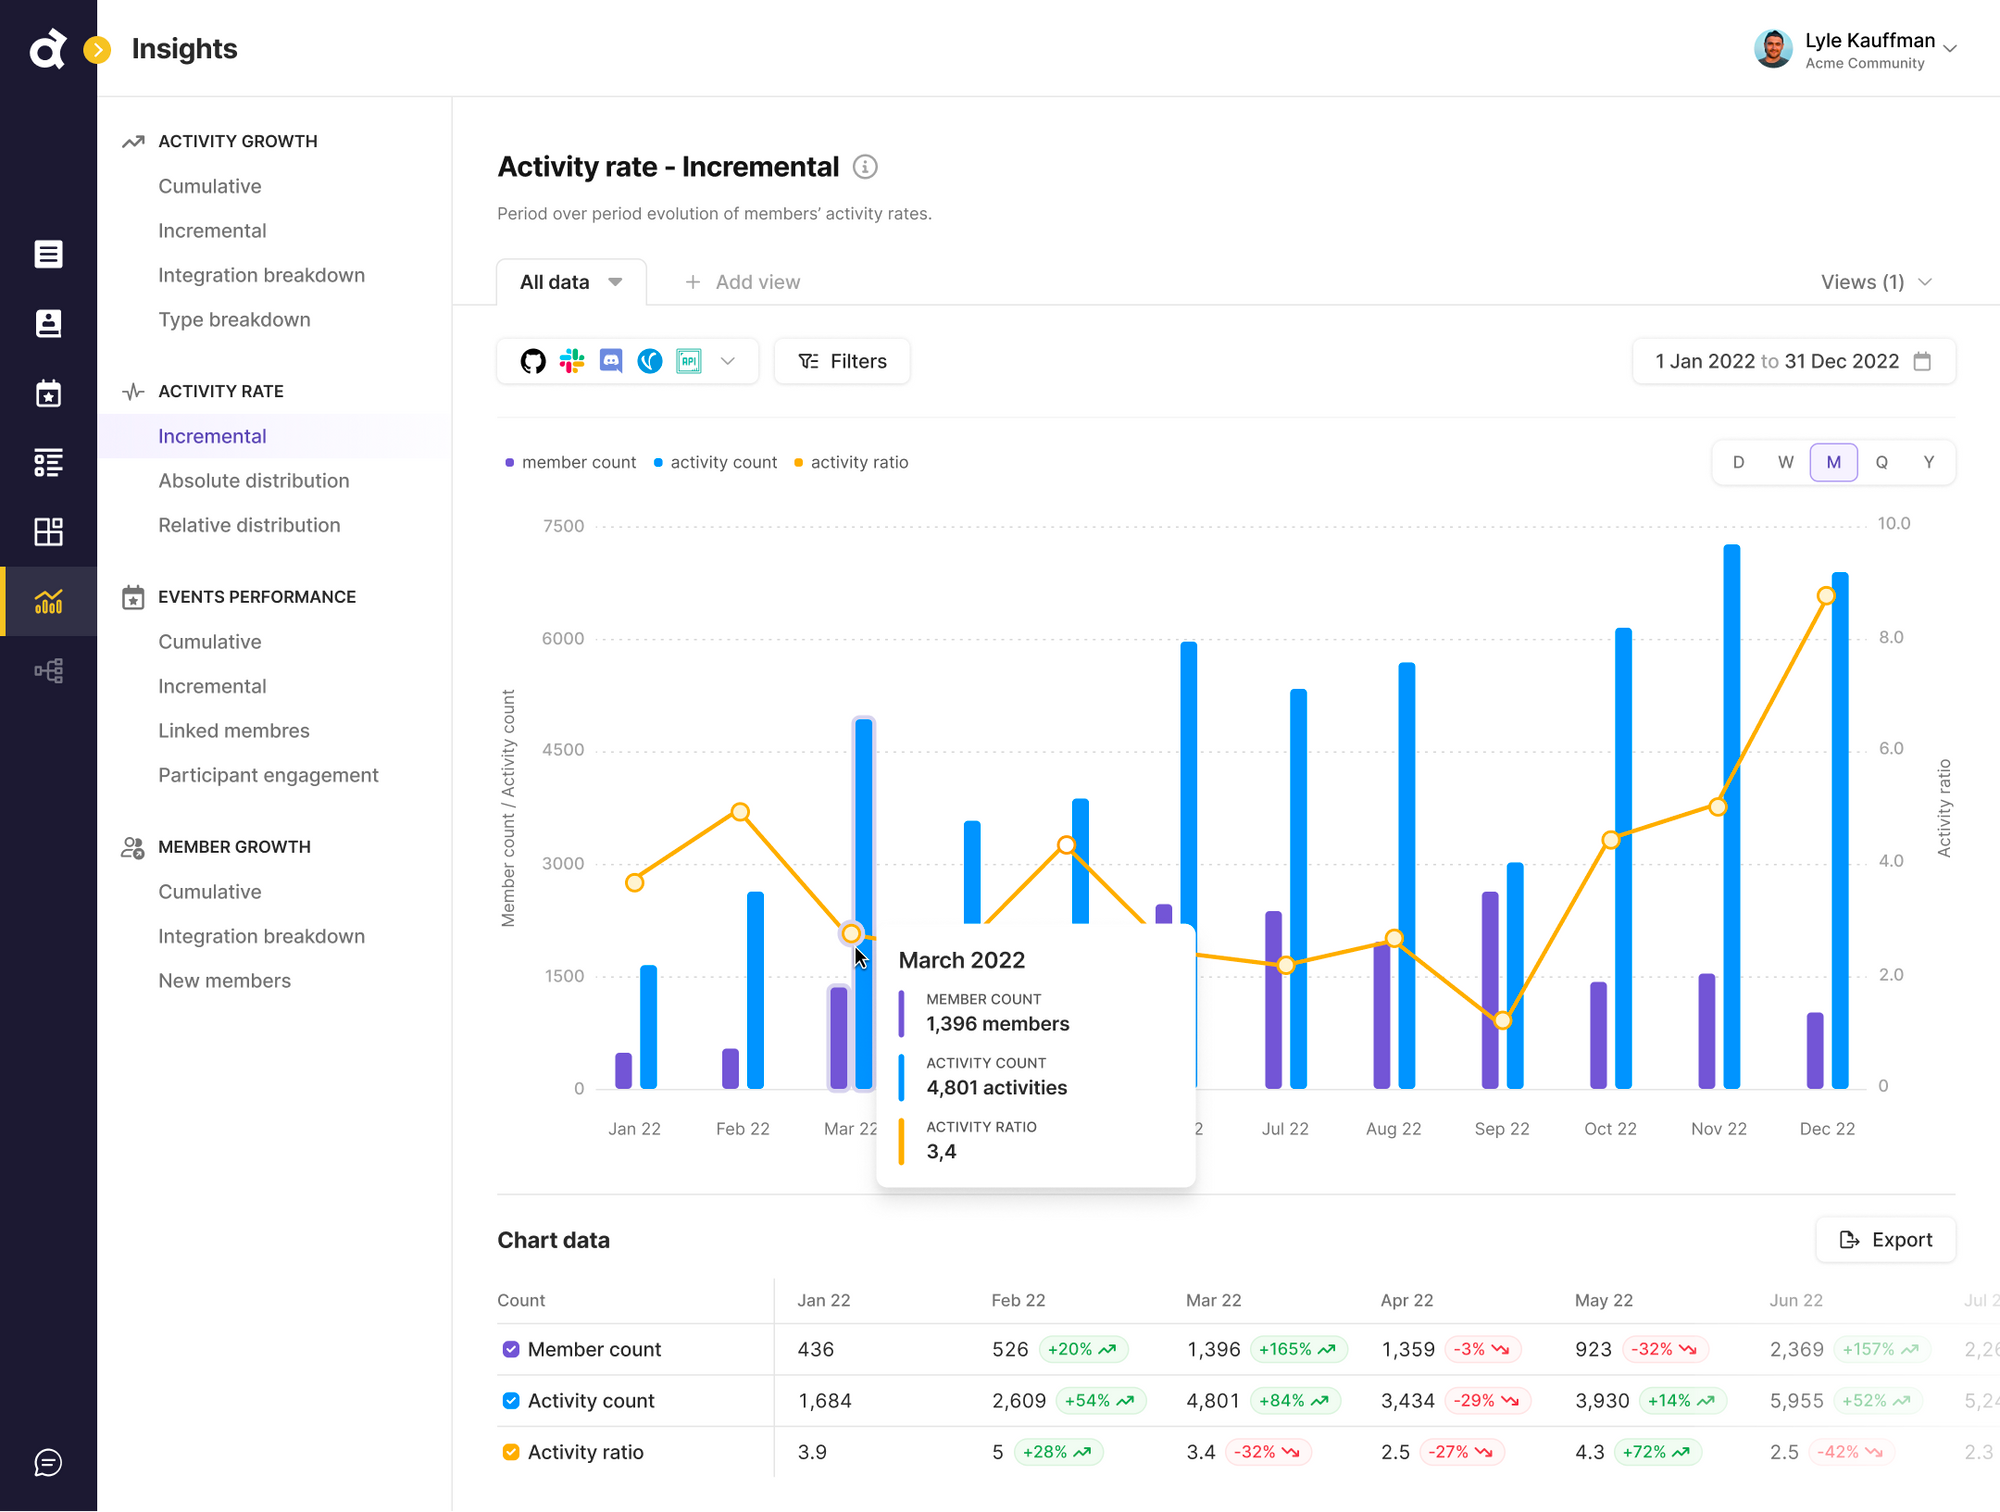Screen dimensions: 2000x1512
Task: Open the Views (1) dropdown
Action: (1876, 282)
